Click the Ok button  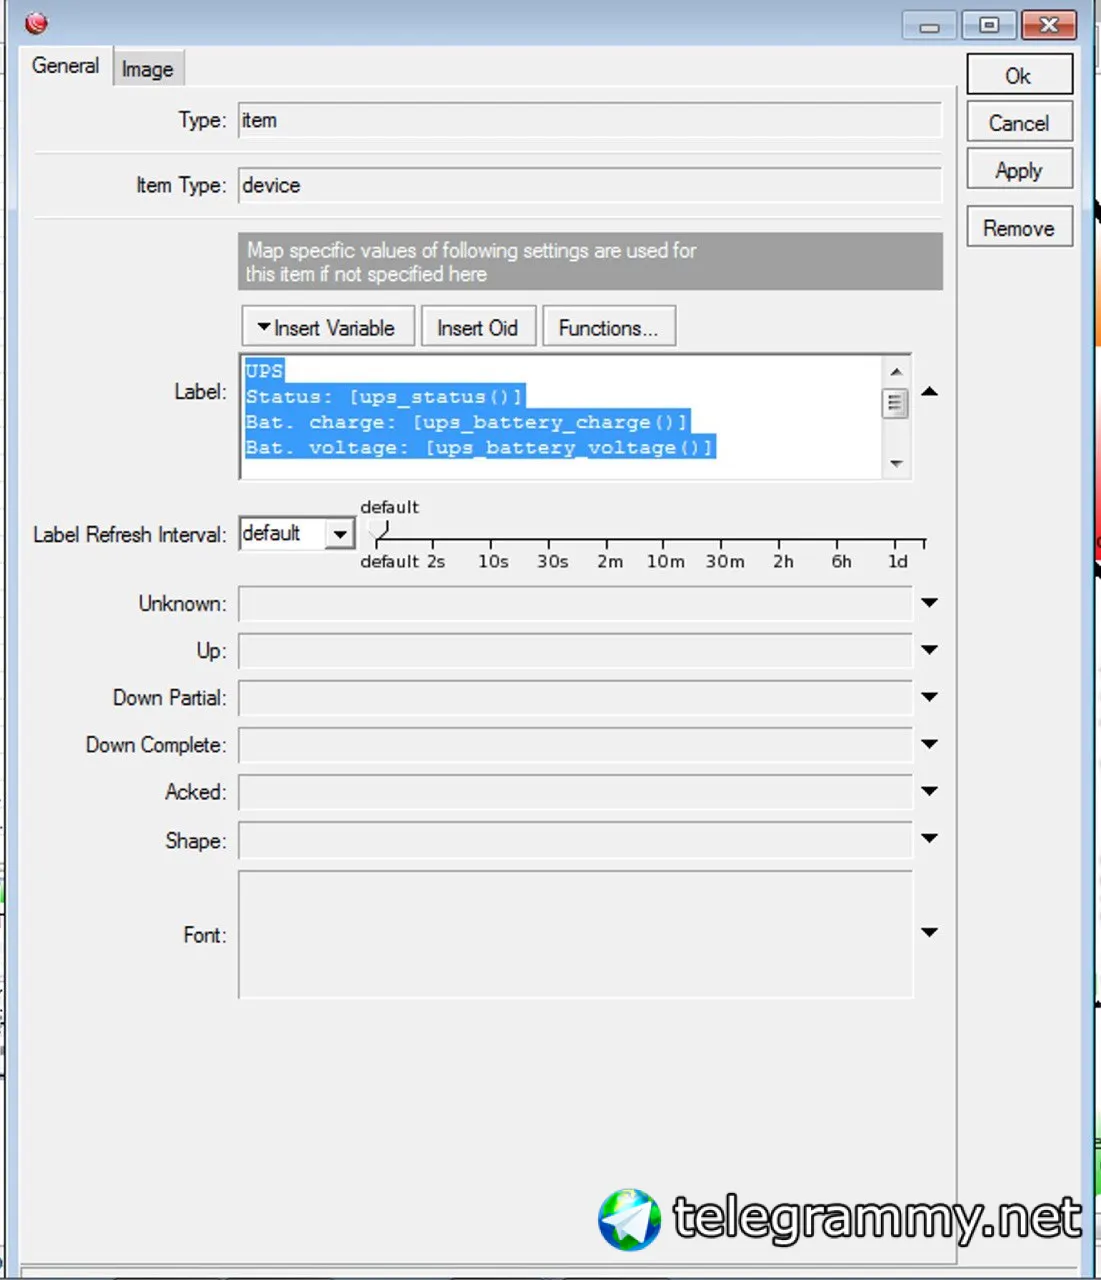(1019, 76)
